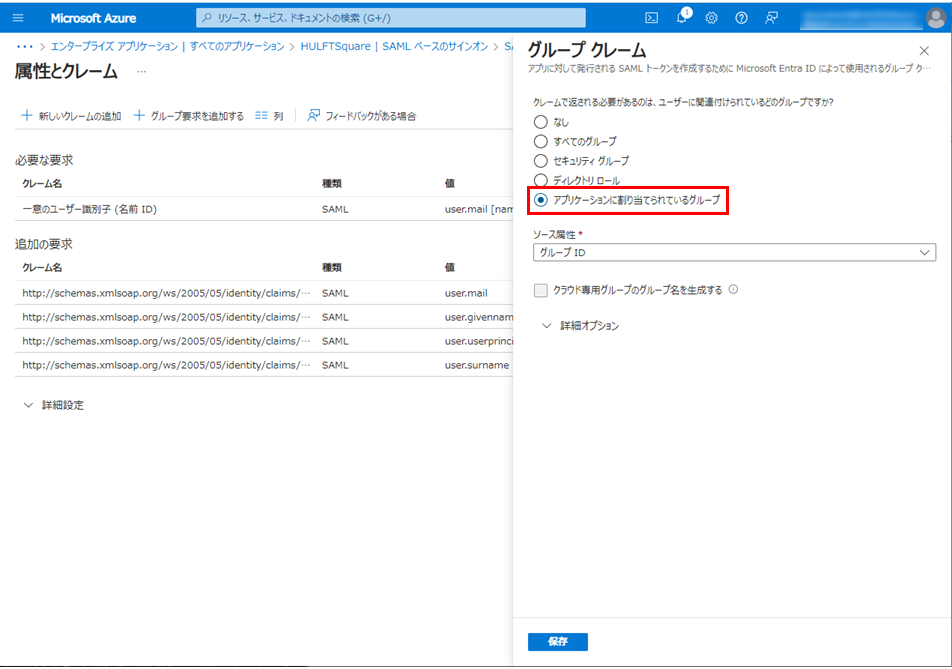This screenshot has width=952, height=669.
Task: Click the 保存 button
Action: pos(557,642)
